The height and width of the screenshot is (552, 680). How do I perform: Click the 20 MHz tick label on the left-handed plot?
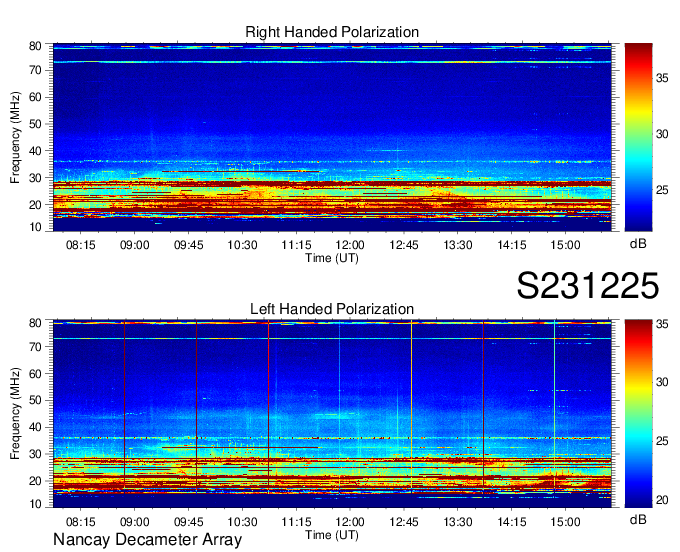(35, 481)
